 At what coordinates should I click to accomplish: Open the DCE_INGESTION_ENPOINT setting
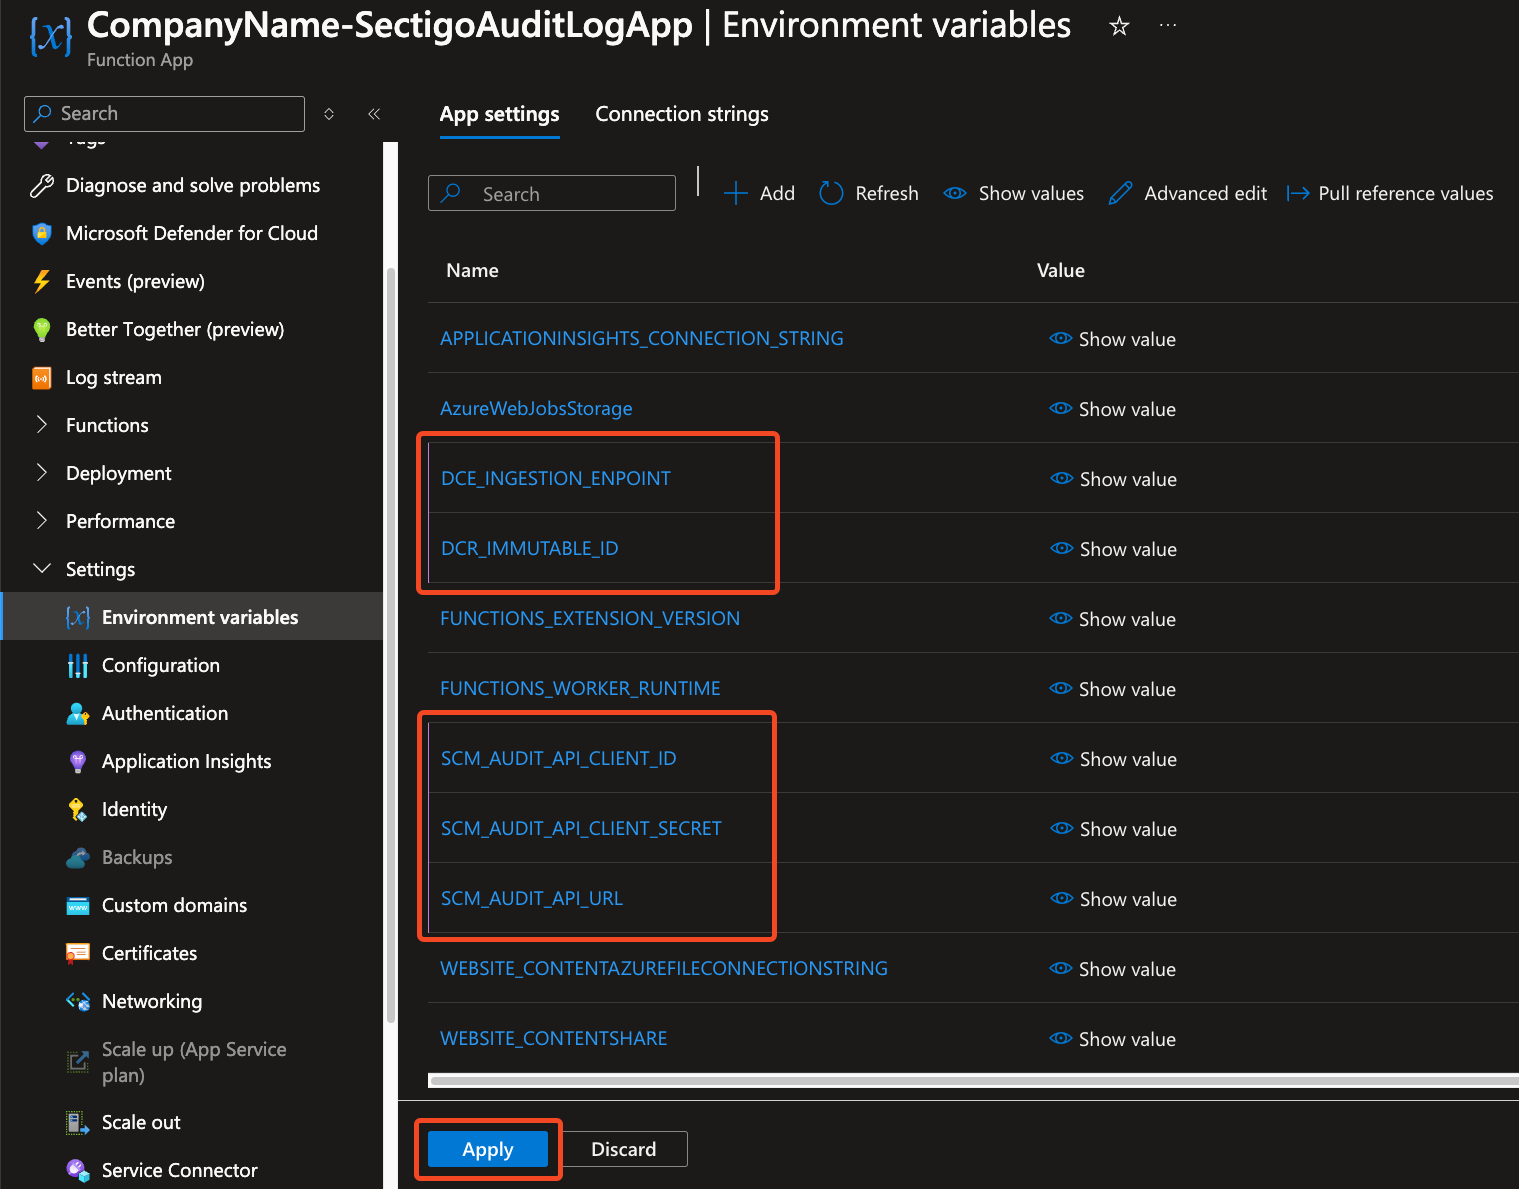(x=556, y=478)
